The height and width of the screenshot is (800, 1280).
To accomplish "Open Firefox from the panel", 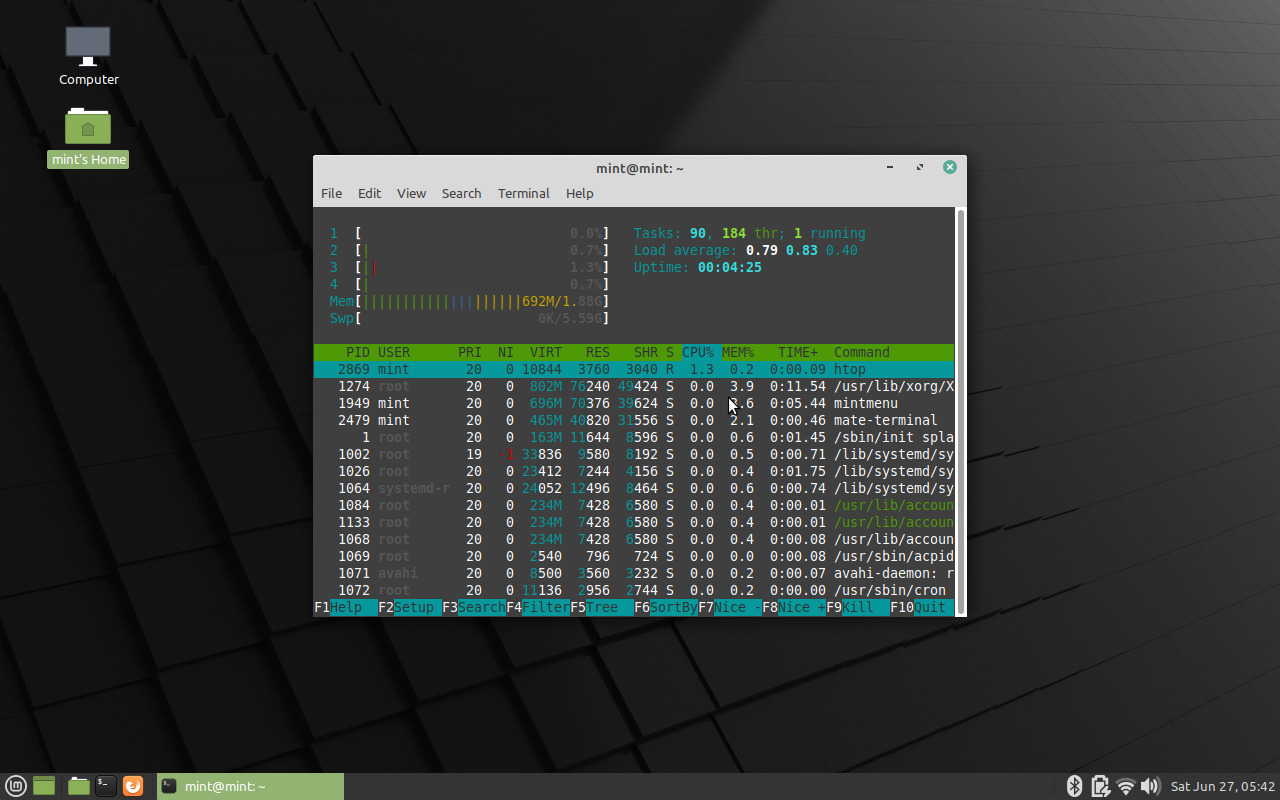I will click(133, 786).
